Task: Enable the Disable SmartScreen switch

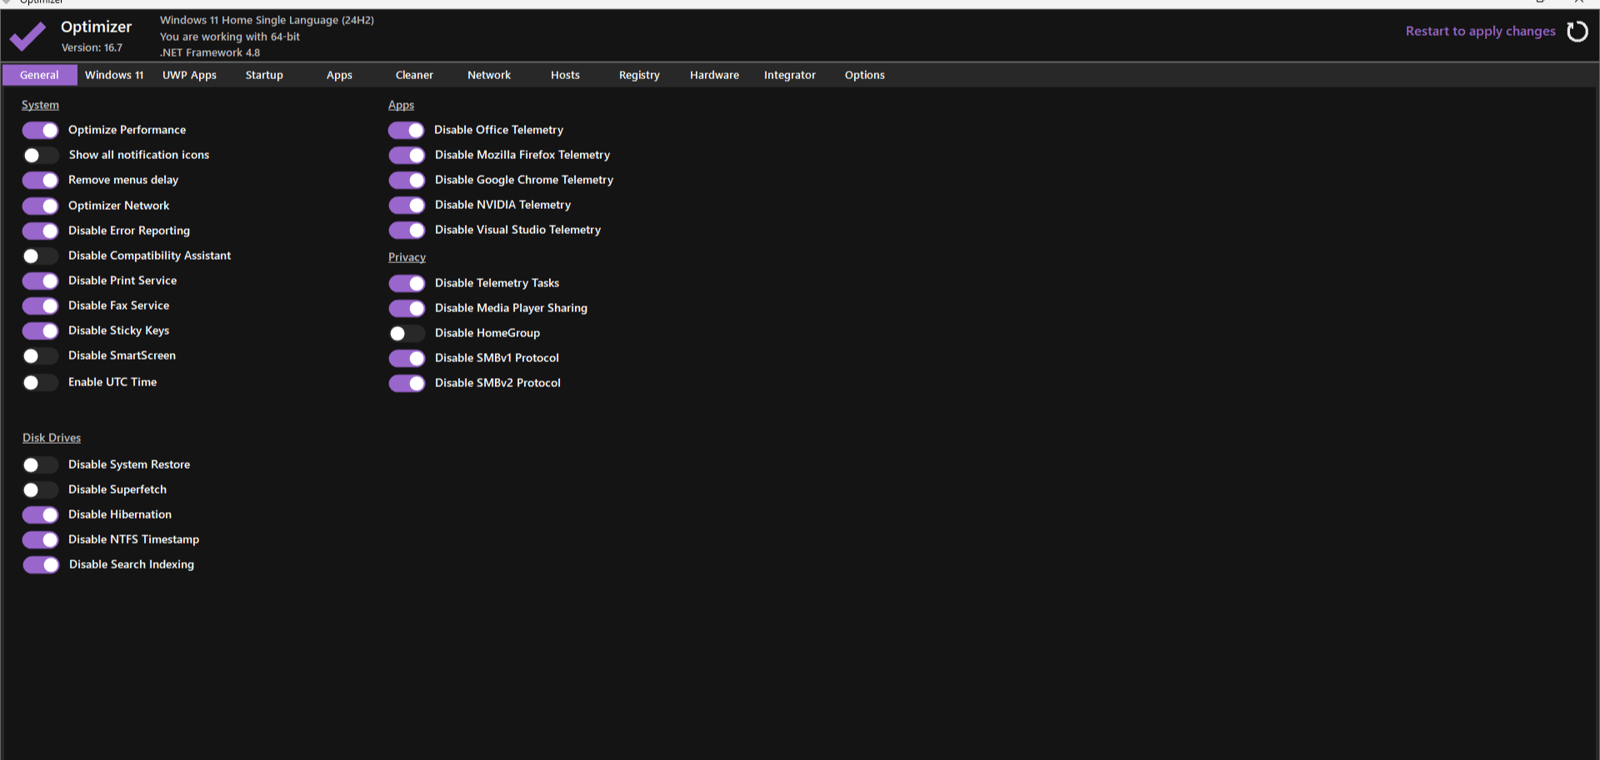Action: pos(41,356)
